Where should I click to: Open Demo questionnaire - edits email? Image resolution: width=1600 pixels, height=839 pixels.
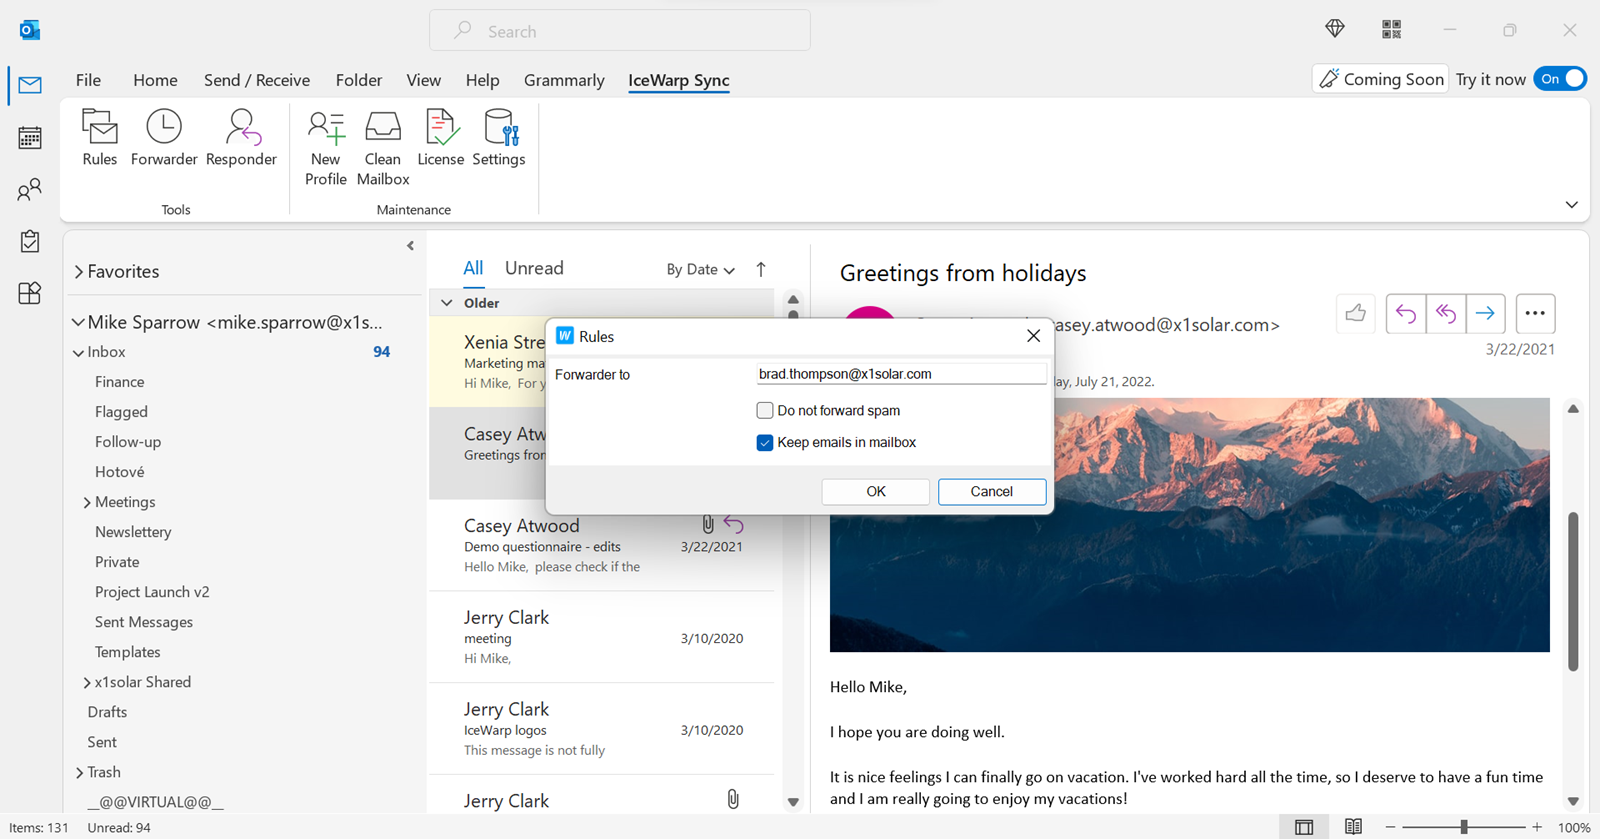pyautogui.click(x=602, y=546)
